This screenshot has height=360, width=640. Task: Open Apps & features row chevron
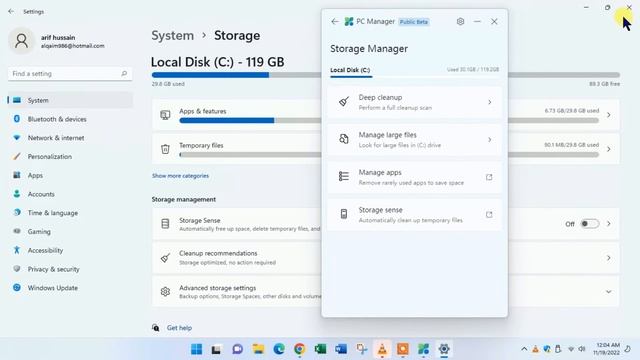(609, 115)
